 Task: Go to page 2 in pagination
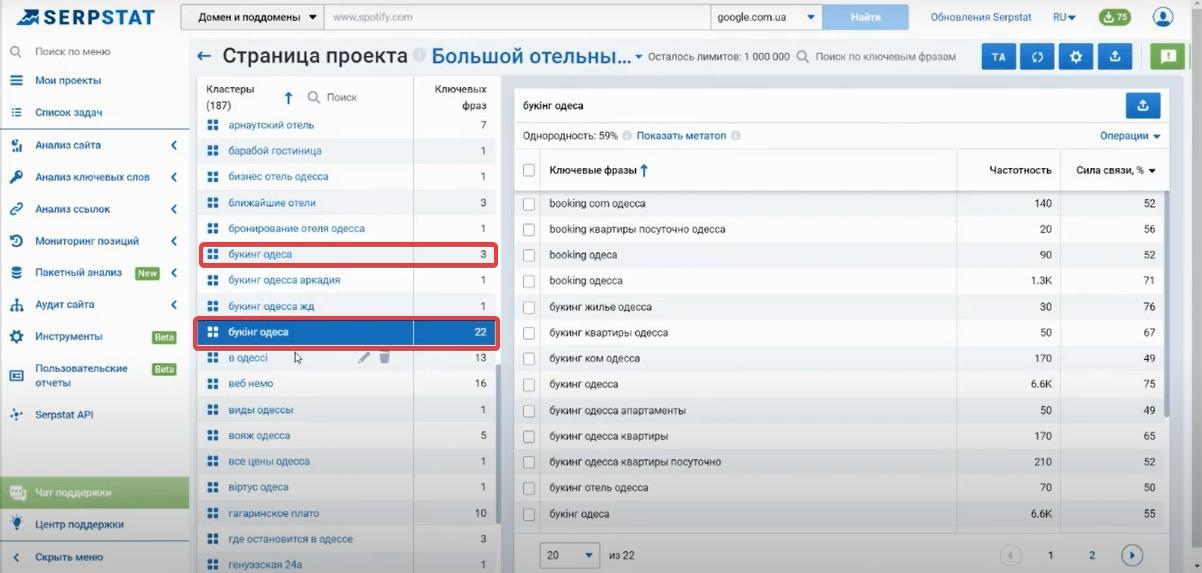(1091, 555)
